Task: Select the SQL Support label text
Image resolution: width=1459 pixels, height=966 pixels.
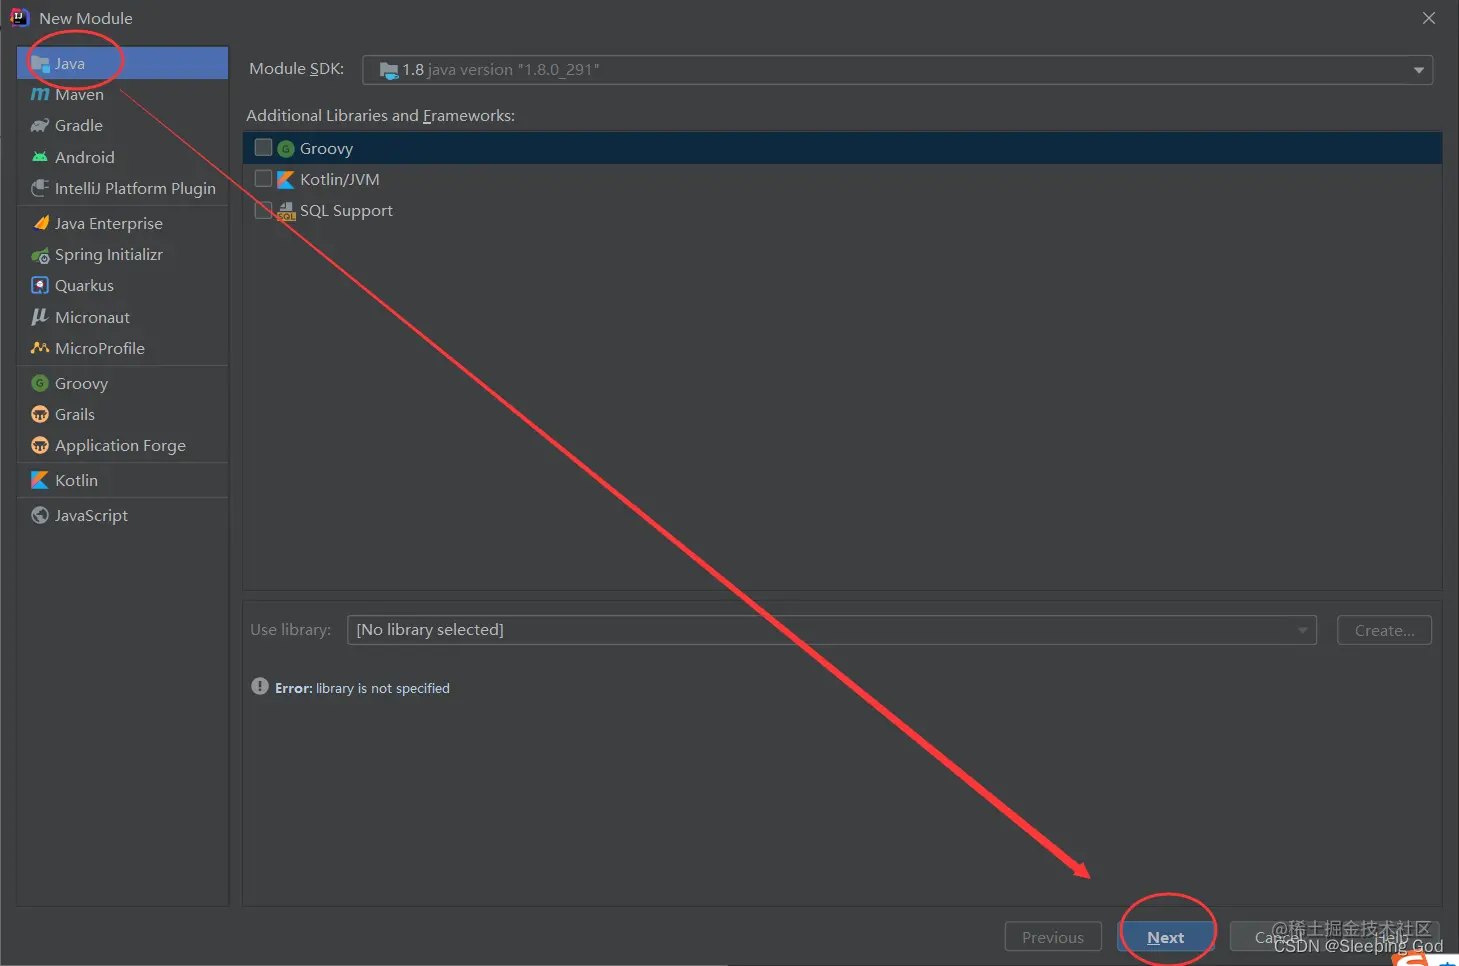Action: coord(346,211)
